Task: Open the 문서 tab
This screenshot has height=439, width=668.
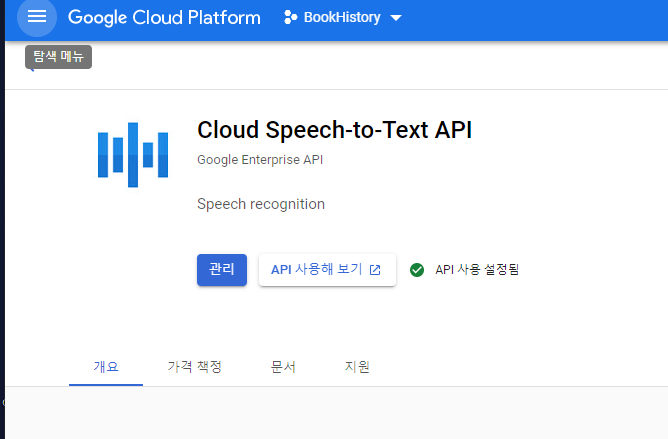Action: point(283,367)
